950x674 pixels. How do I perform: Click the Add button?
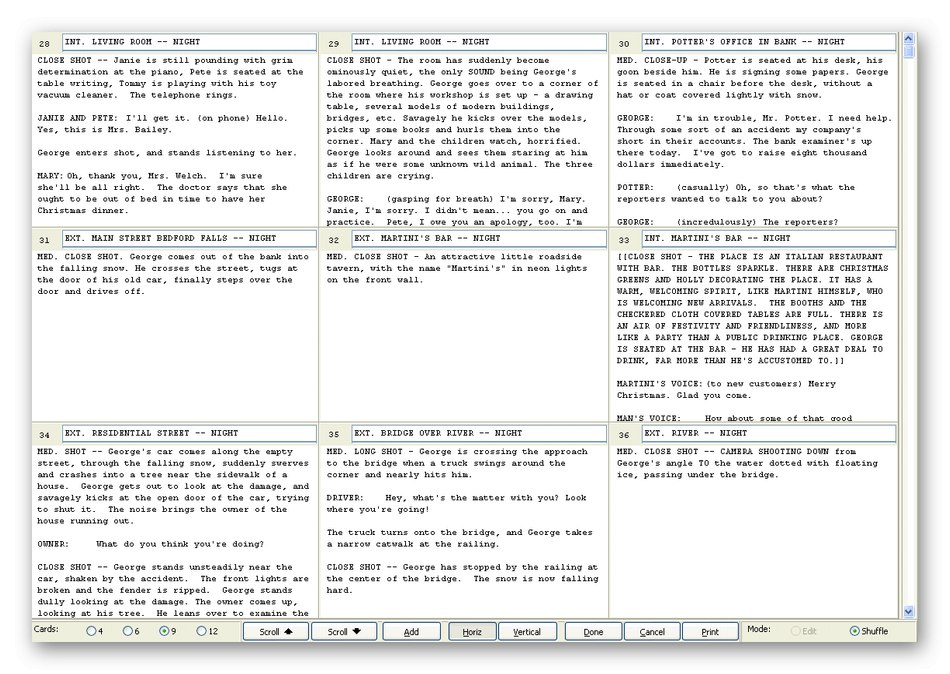click(411, 632)
